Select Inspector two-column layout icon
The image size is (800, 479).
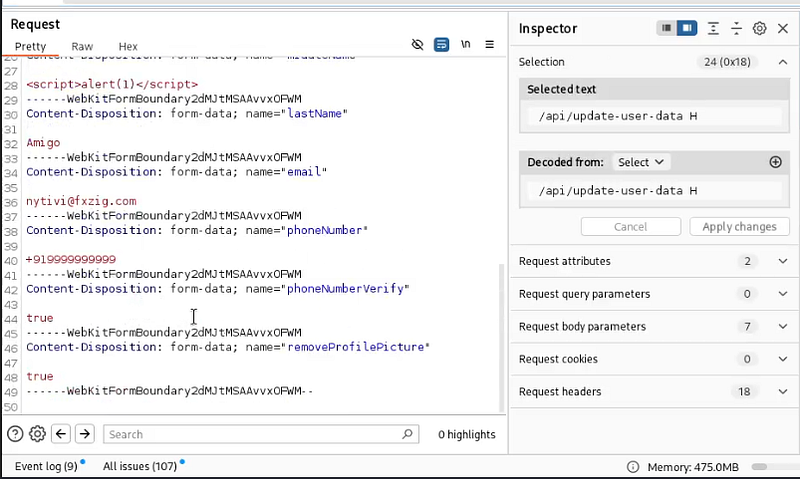tap(687, 28)
